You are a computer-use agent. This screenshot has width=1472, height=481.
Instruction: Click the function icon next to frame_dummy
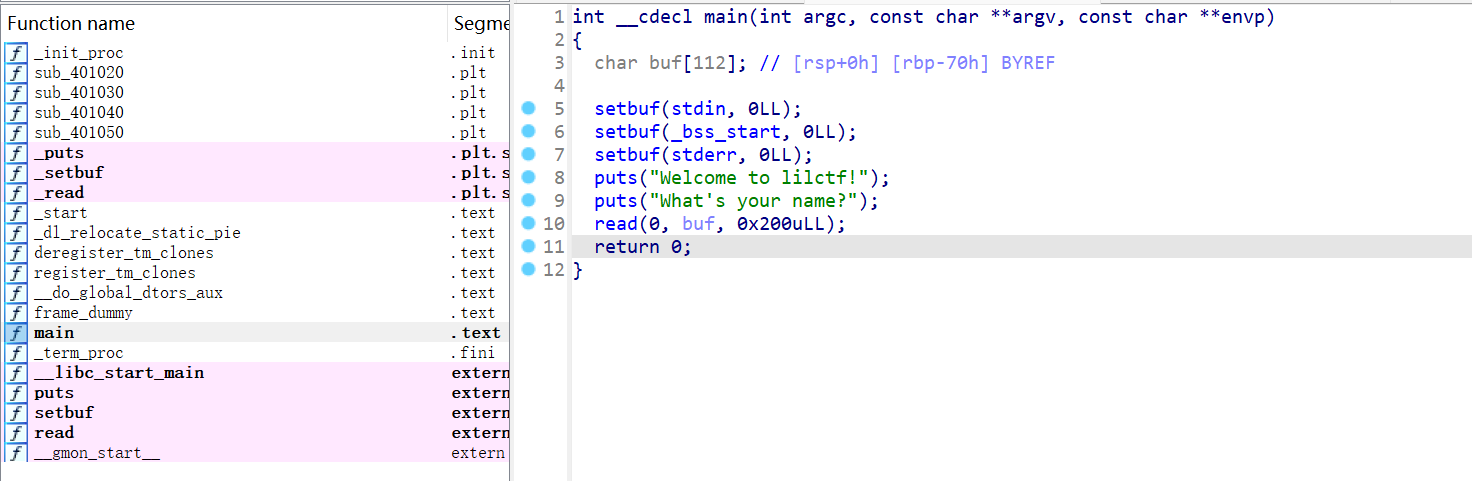click(16, 313)
